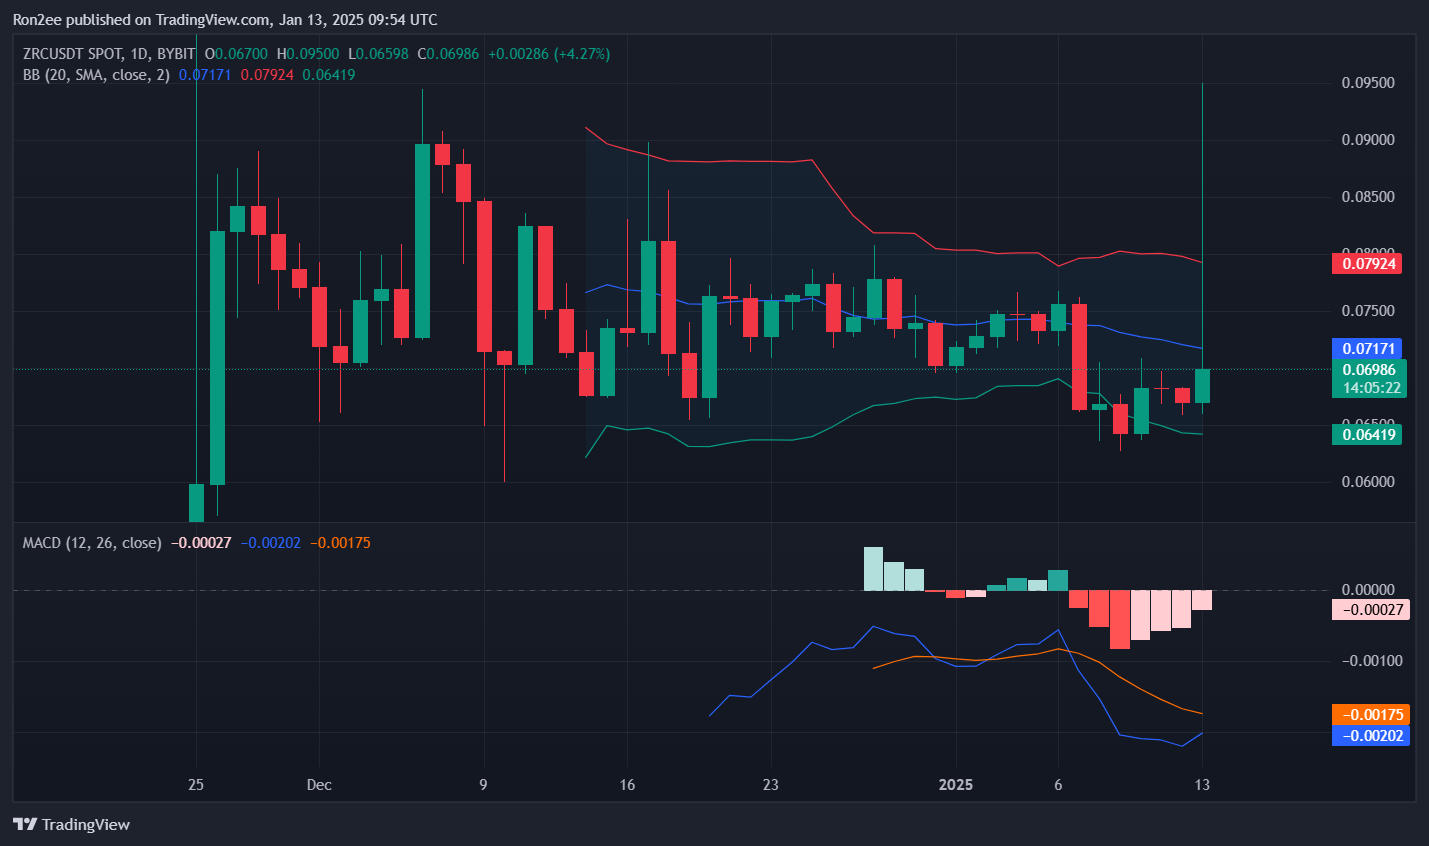1429x846 pixels.
Task: Click the 25 date label on time axis
Action: click(196, 785)
